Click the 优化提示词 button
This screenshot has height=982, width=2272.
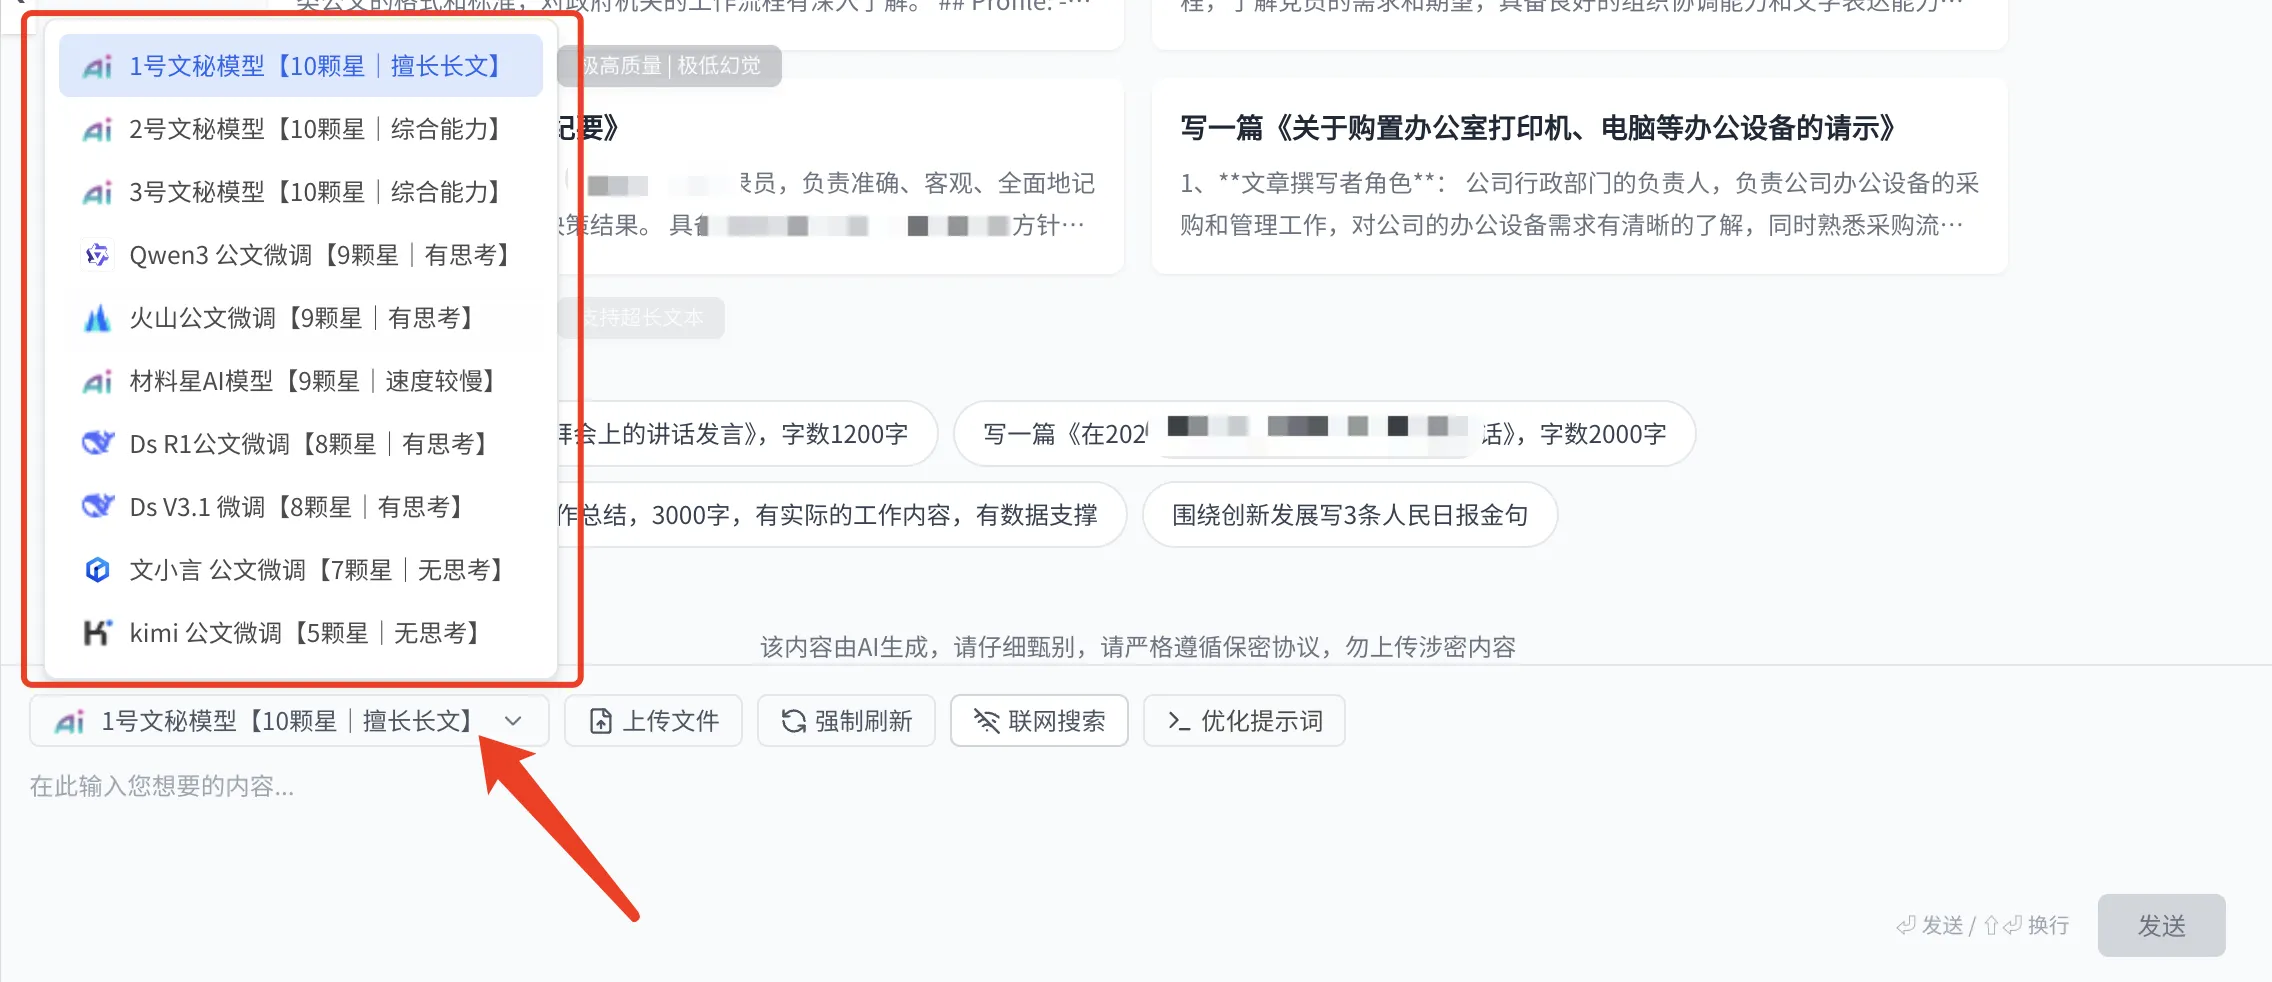point(1244,721)
